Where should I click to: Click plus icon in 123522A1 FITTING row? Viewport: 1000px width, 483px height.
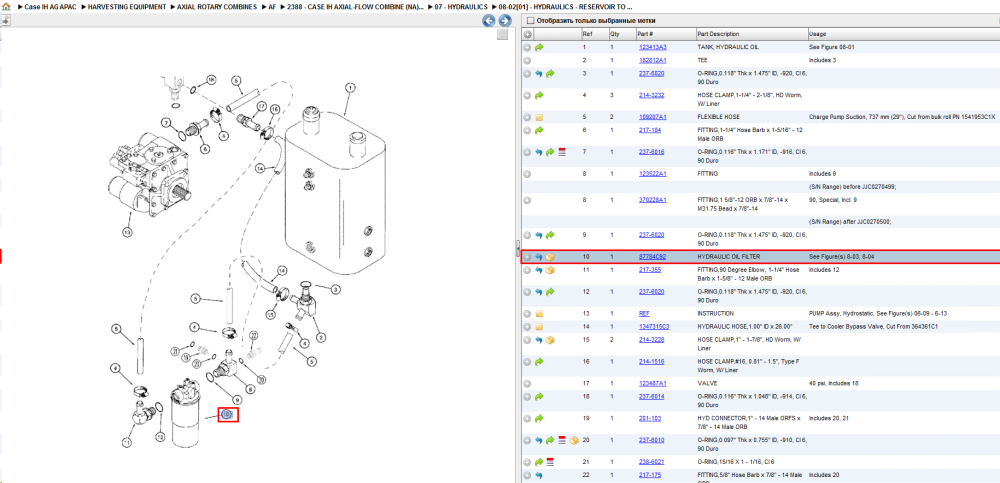coord(527,174)
